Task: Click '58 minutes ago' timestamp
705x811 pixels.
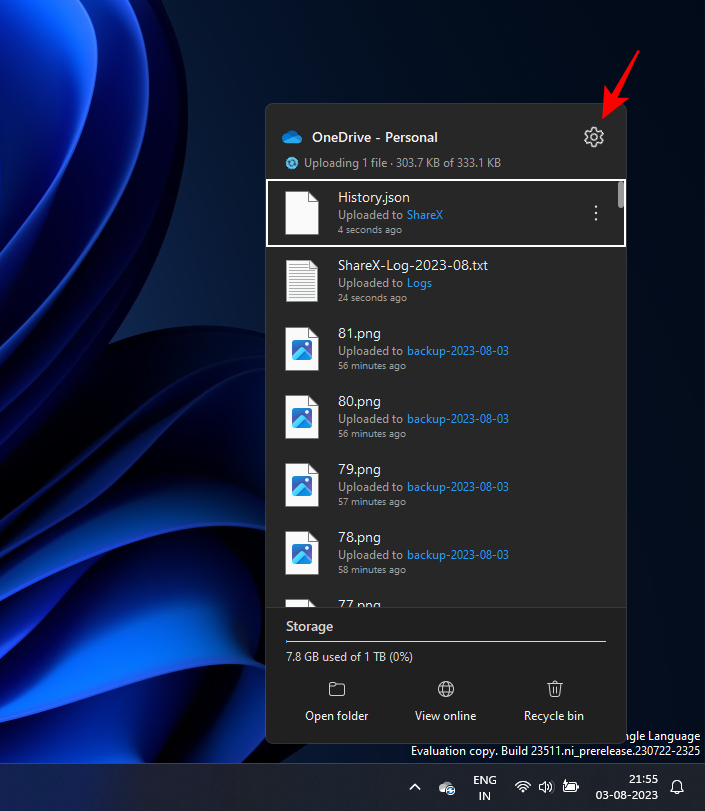Action: click(372, 570)
